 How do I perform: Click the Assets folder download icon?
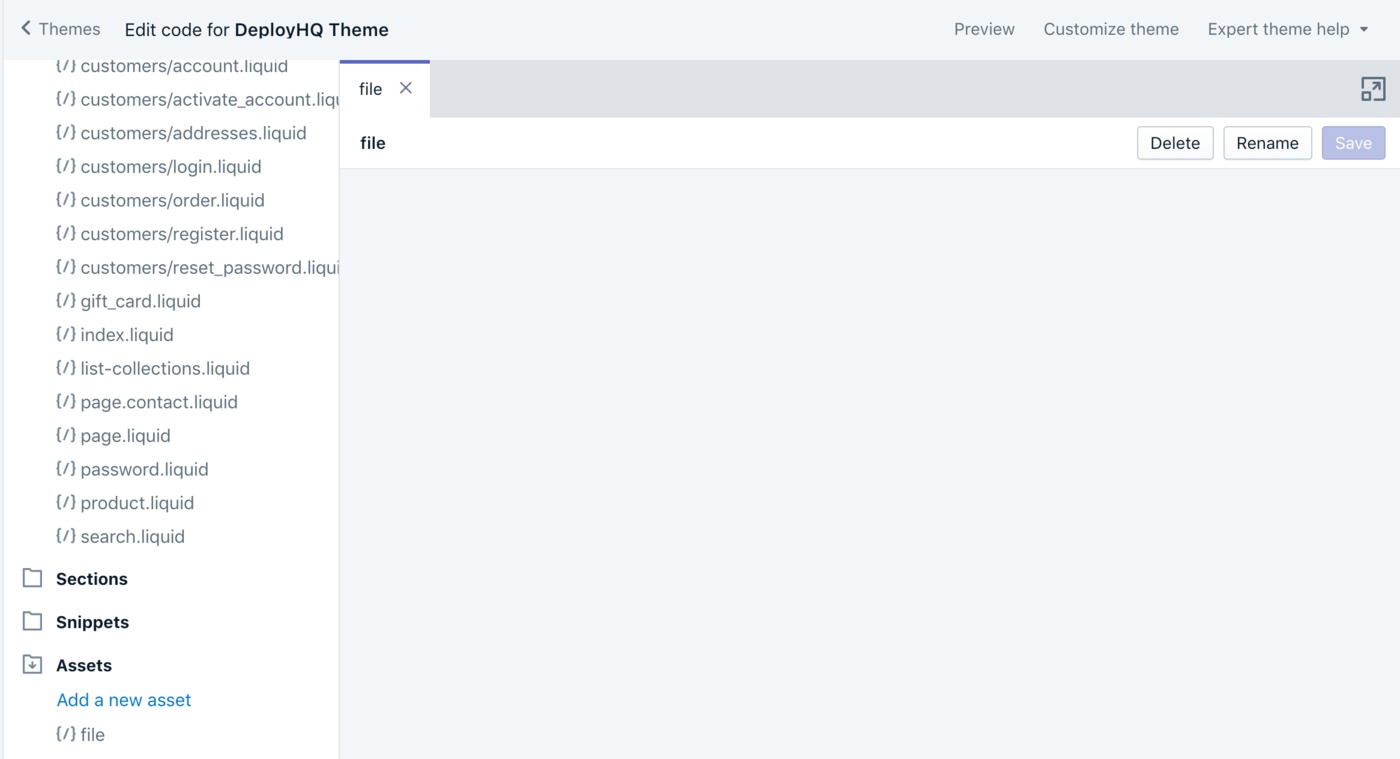[33, 664]
